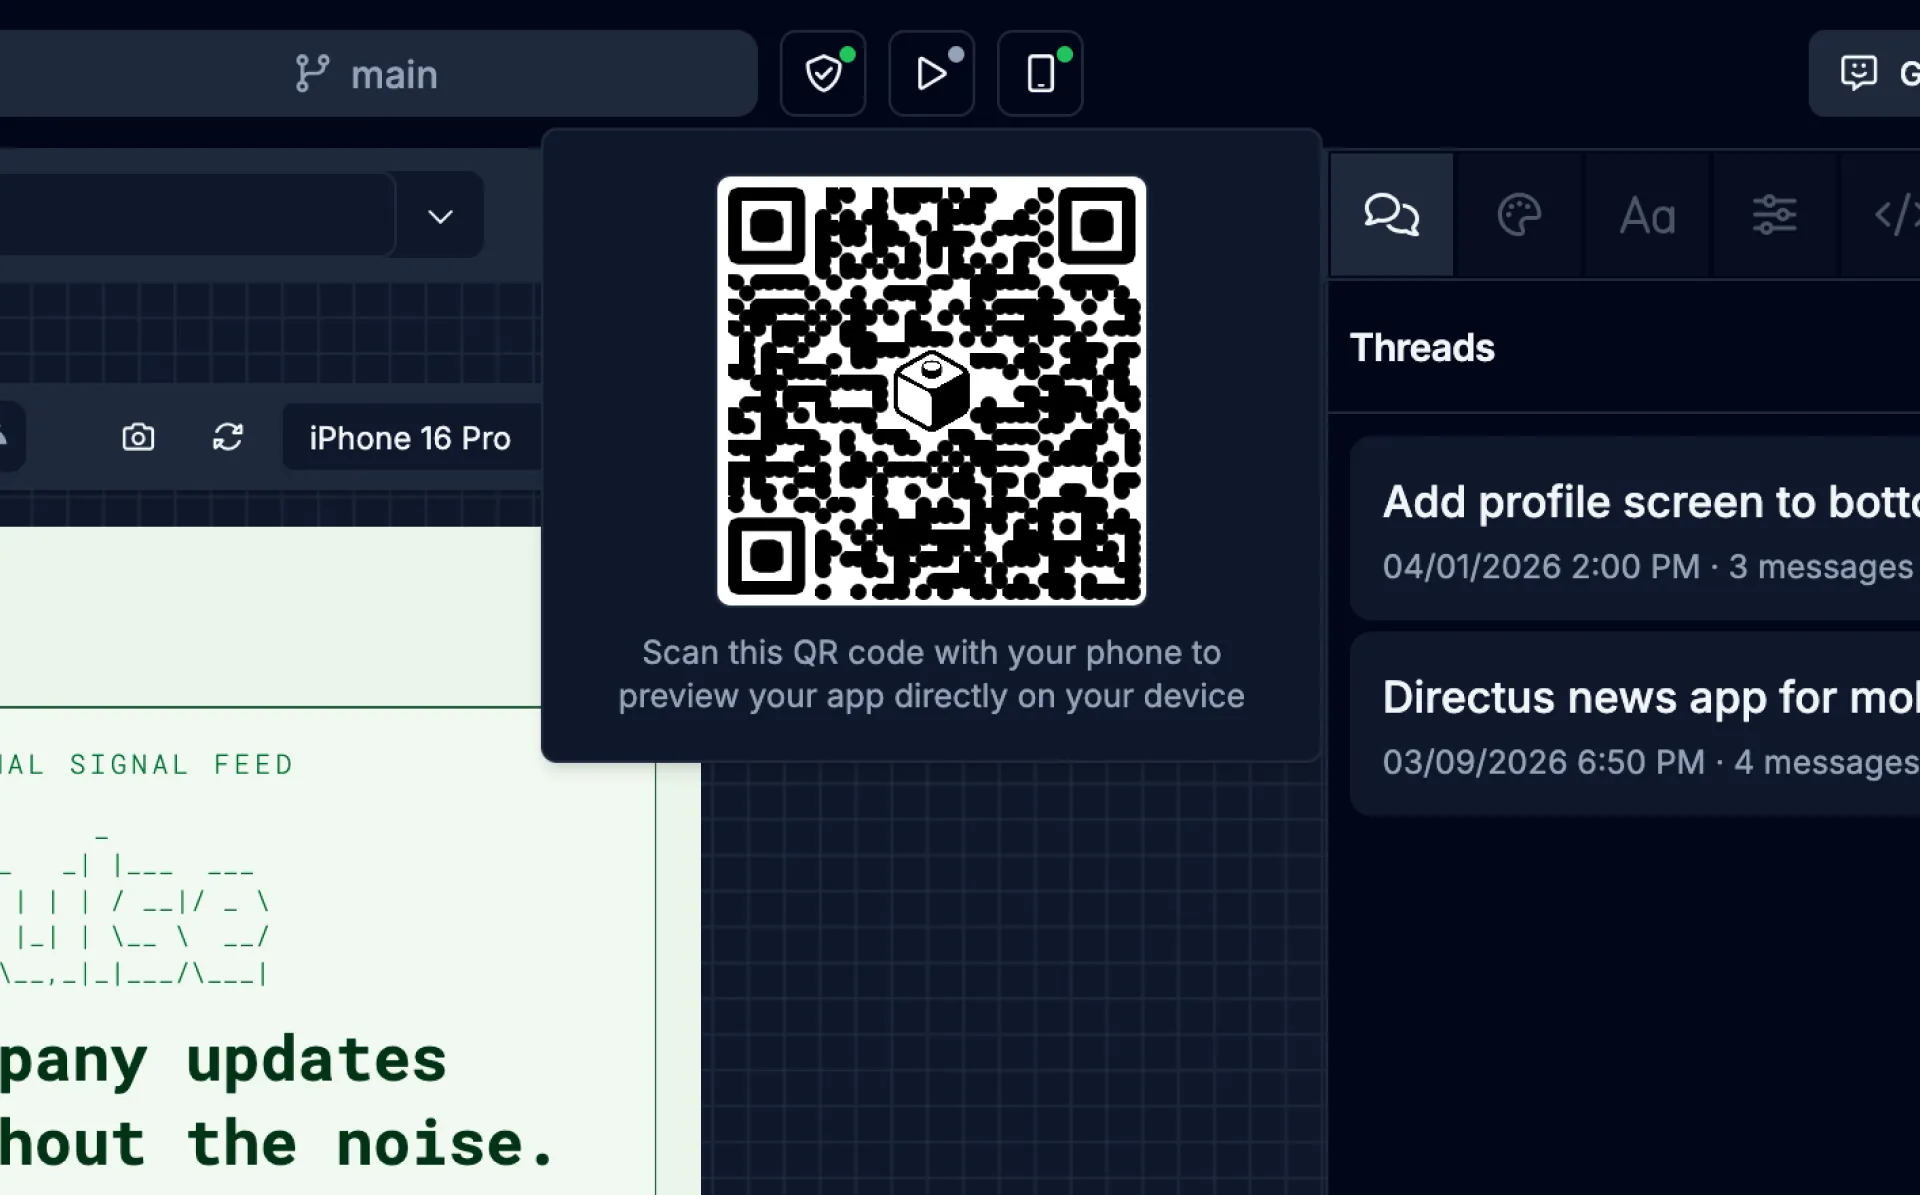Click the play run button

click(x=932, y=74)
